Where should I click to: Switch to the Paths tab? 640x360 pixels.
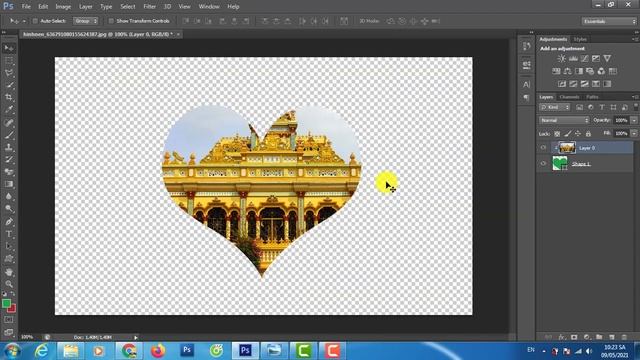point(592,97)
